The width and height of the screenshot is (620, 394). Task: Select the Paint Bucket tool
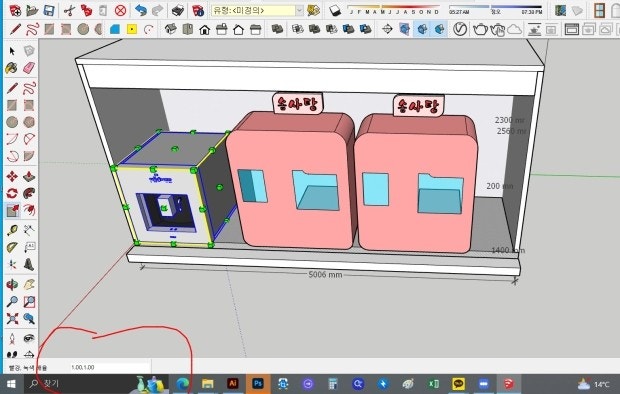point(12,68)
